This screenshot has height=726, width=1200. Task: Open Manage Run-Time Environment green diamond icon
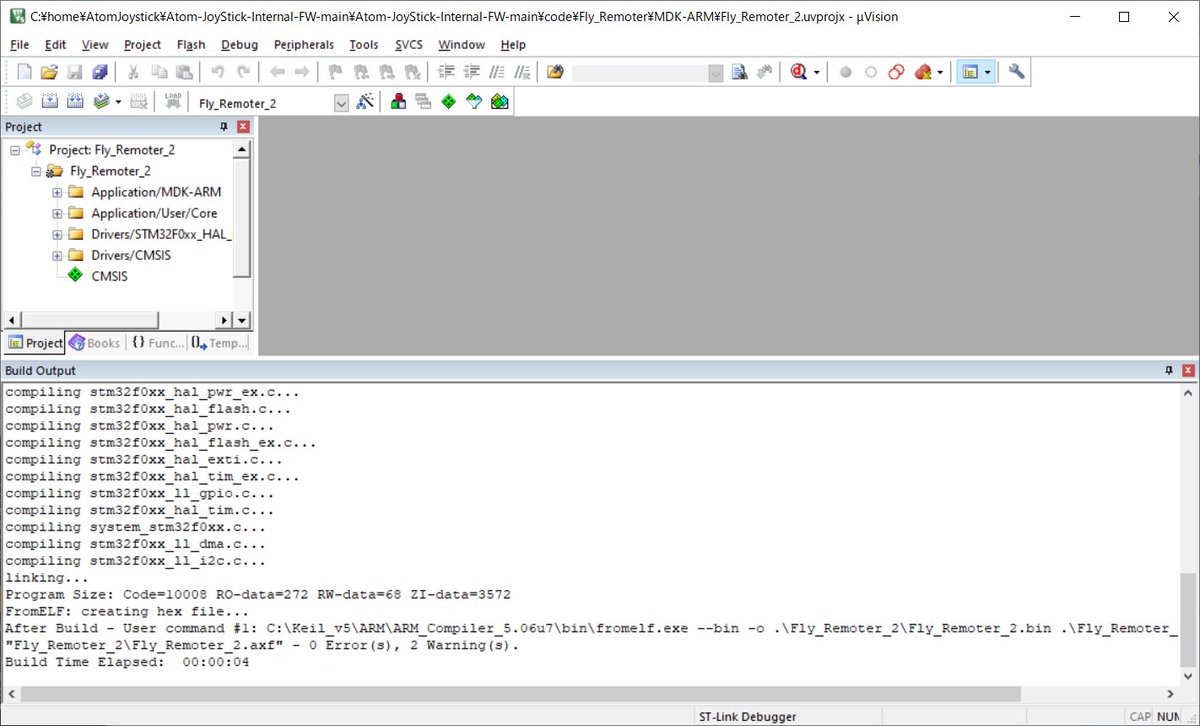(x=448, y=102)
